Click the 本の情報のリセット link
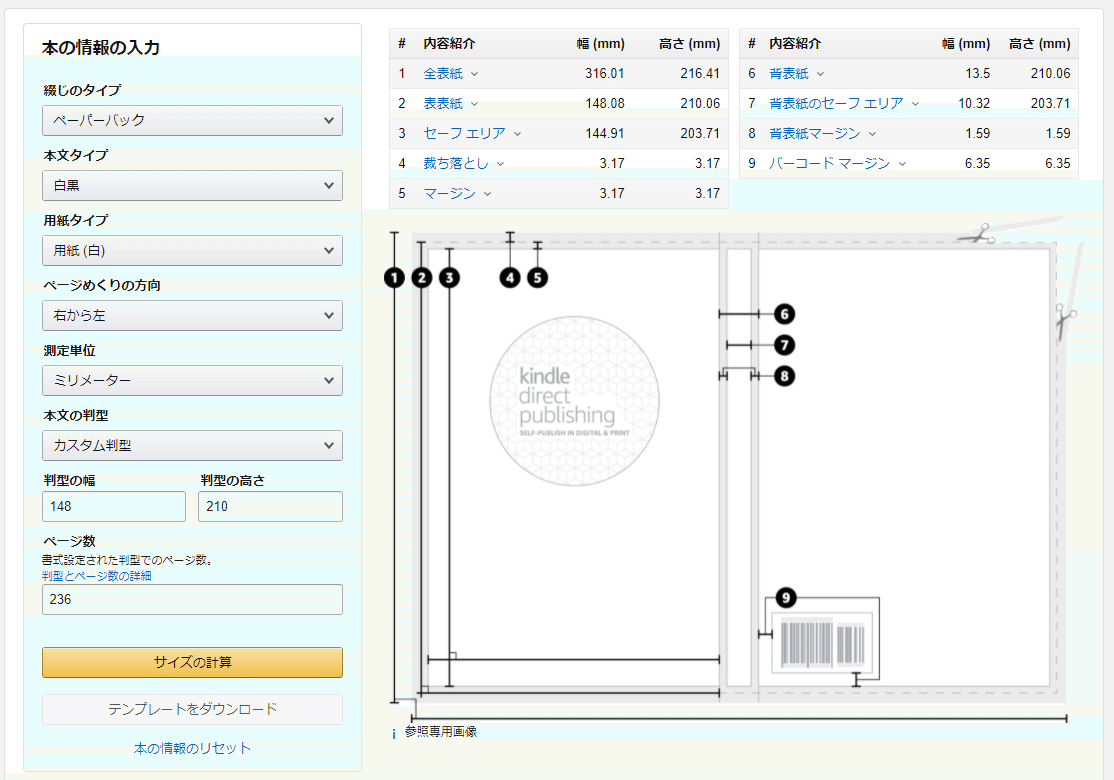The image size is (1114, 780). point(192,748)
